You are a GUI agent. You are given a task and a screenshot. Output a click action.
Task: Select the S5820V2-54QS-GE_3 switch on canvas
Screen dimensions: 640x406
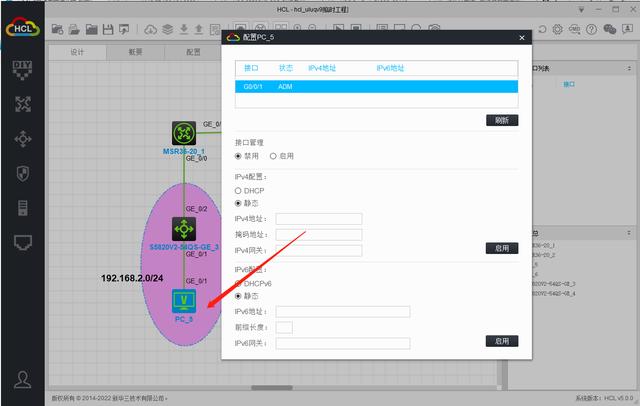(184, 229)
